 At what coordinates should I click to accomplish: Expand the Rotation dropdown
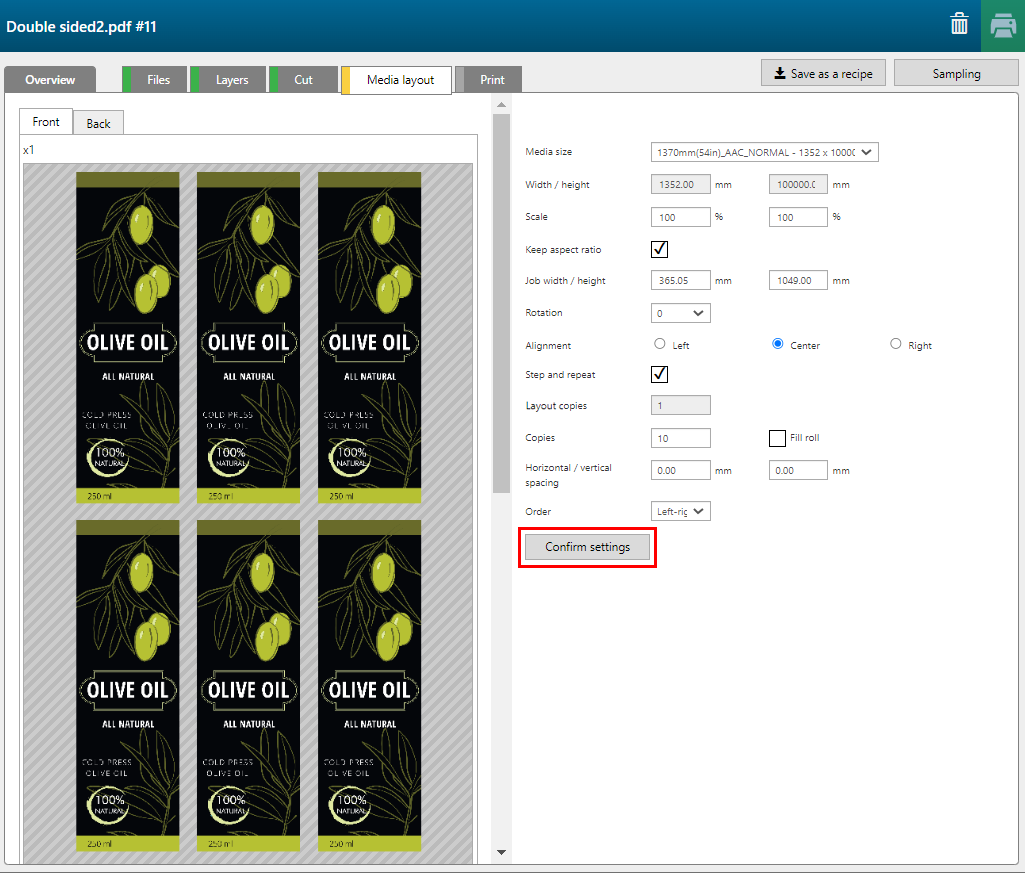pos(680,313)
